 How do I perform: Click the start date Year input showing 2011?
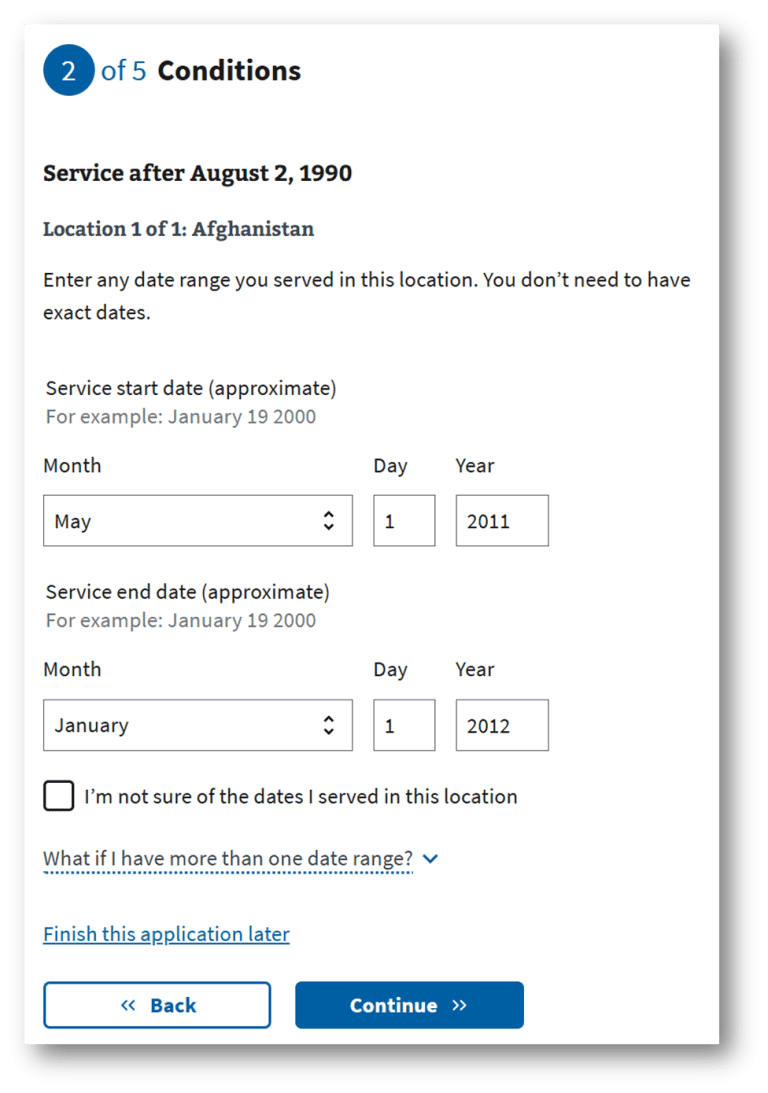(x=501, y=520)
